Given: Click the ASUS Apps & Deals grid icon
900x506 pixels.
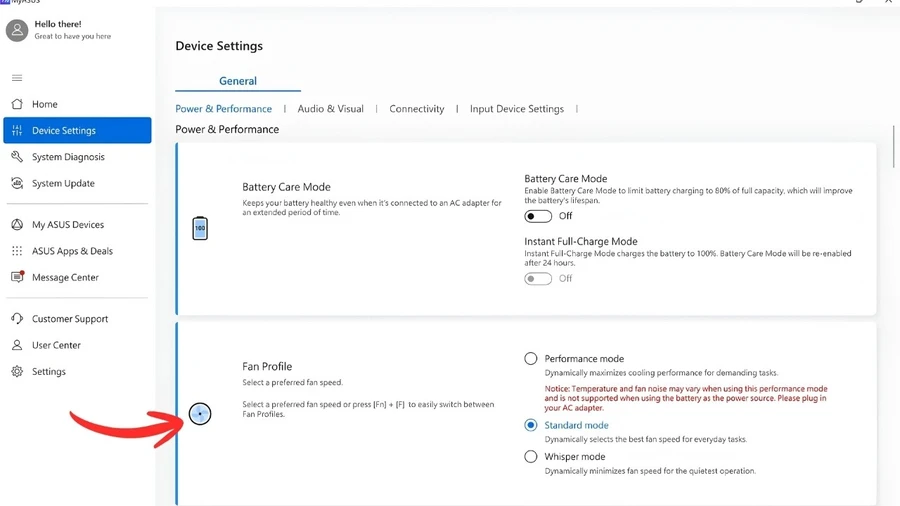Looking at the screenshot, I should [17, 251].
